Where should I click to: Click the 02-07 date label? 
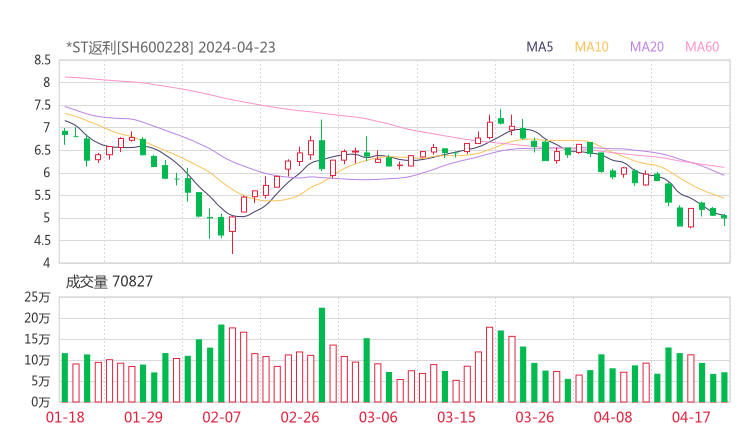tap(221, 417)
